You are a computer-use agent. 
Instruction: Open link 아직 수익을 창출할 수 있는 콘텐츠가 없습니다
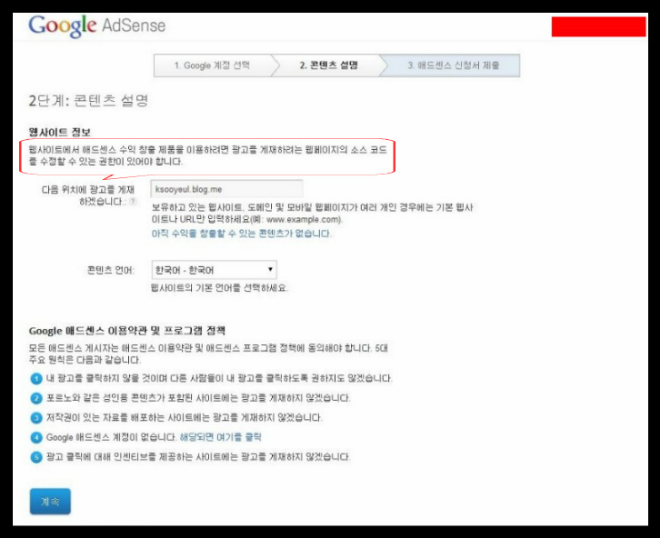(x=242, y=234)
